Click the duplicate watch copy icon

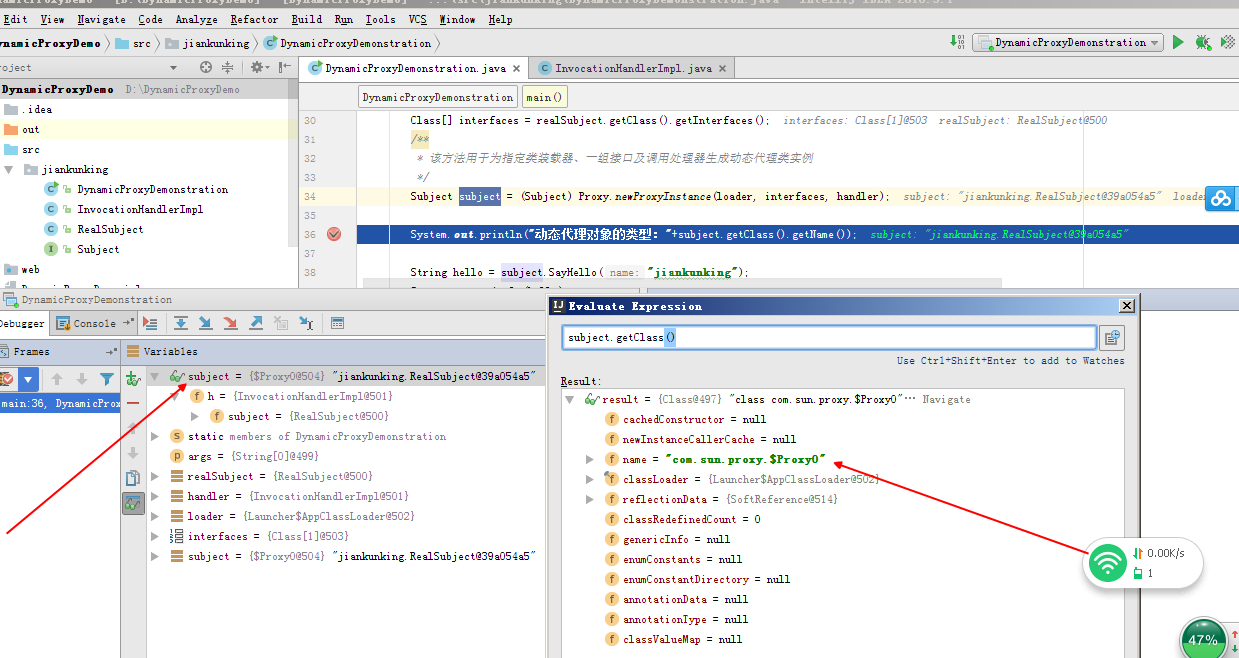tap(133, 478)
